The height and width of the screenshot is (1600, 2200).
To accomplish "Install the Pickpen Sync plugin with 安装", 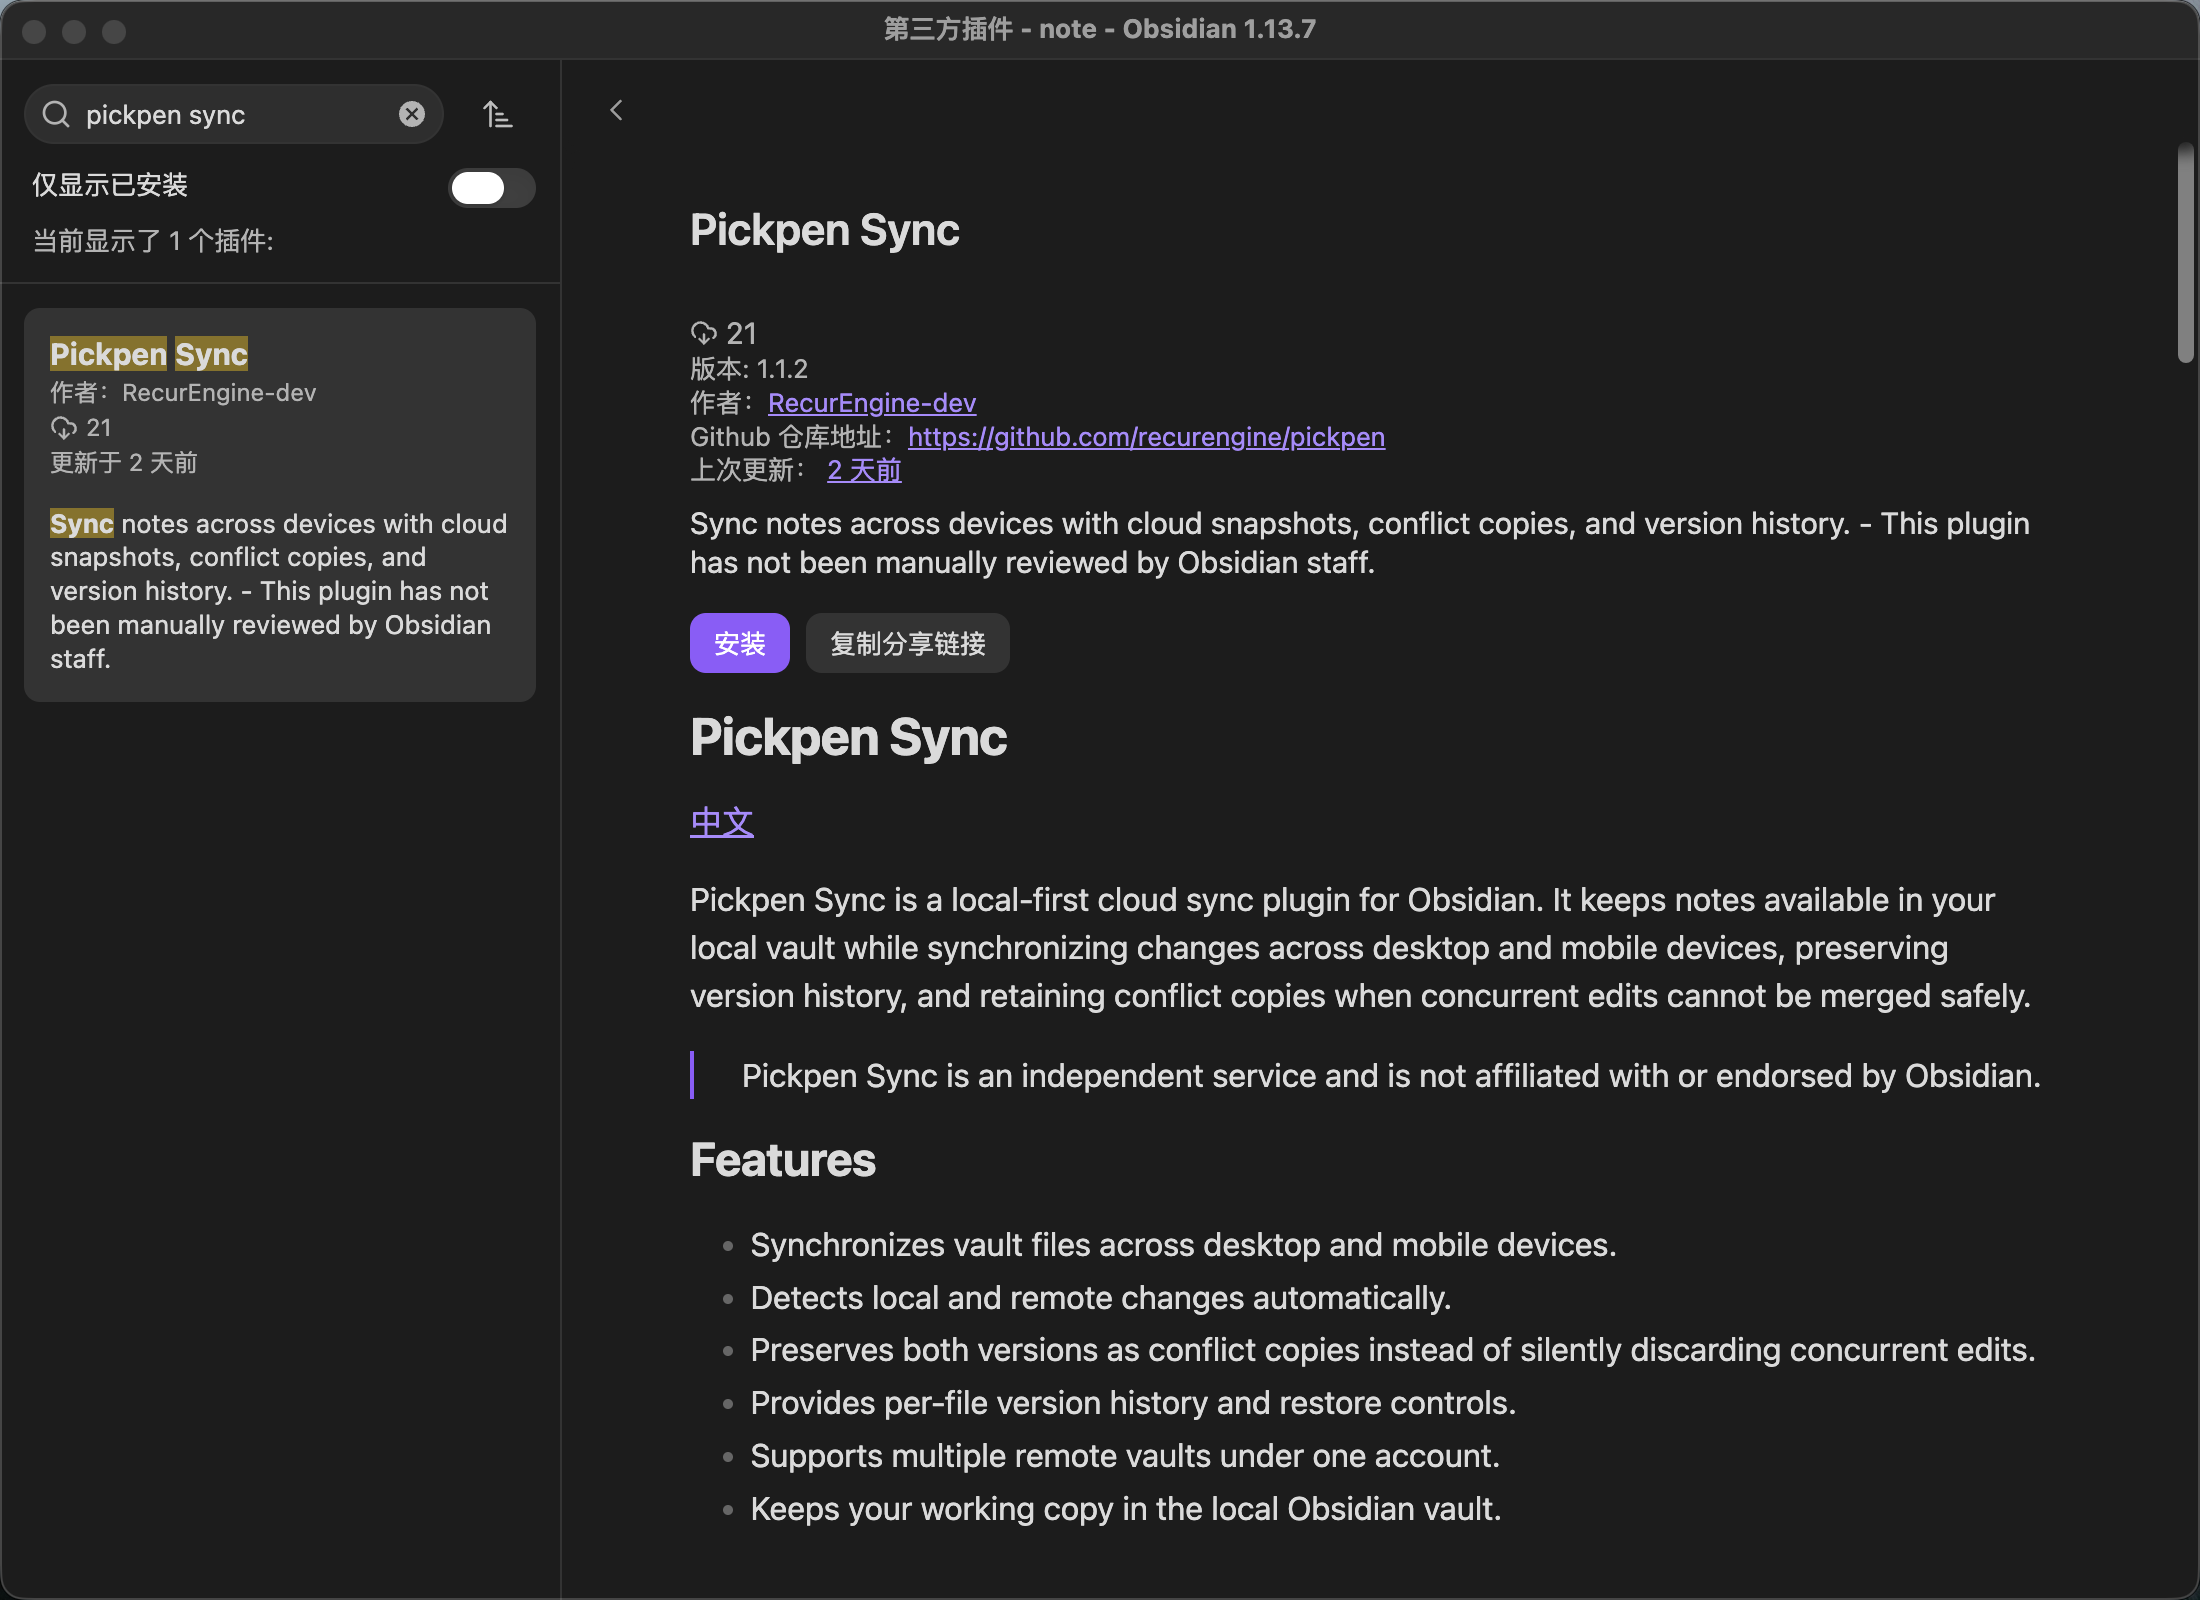I will point(740,643).
